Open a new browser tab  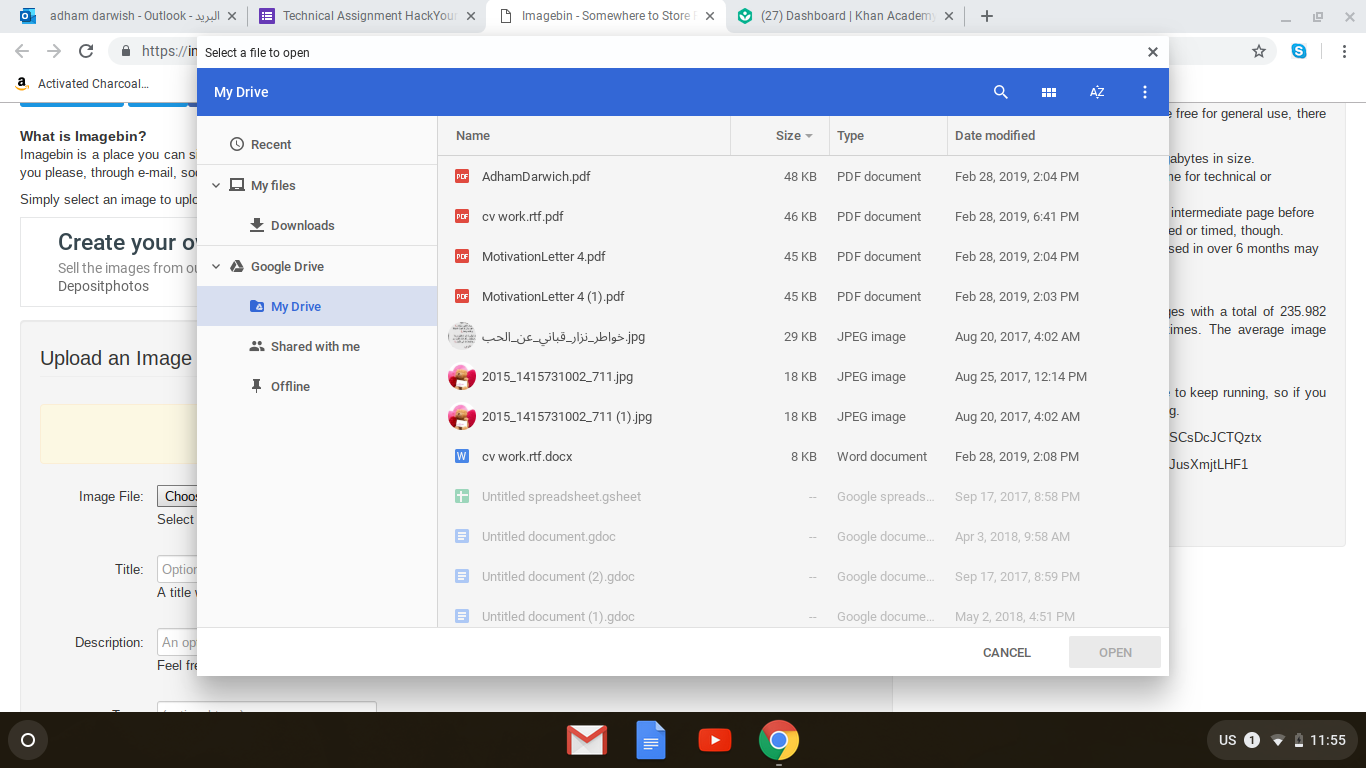coord(987,16)
